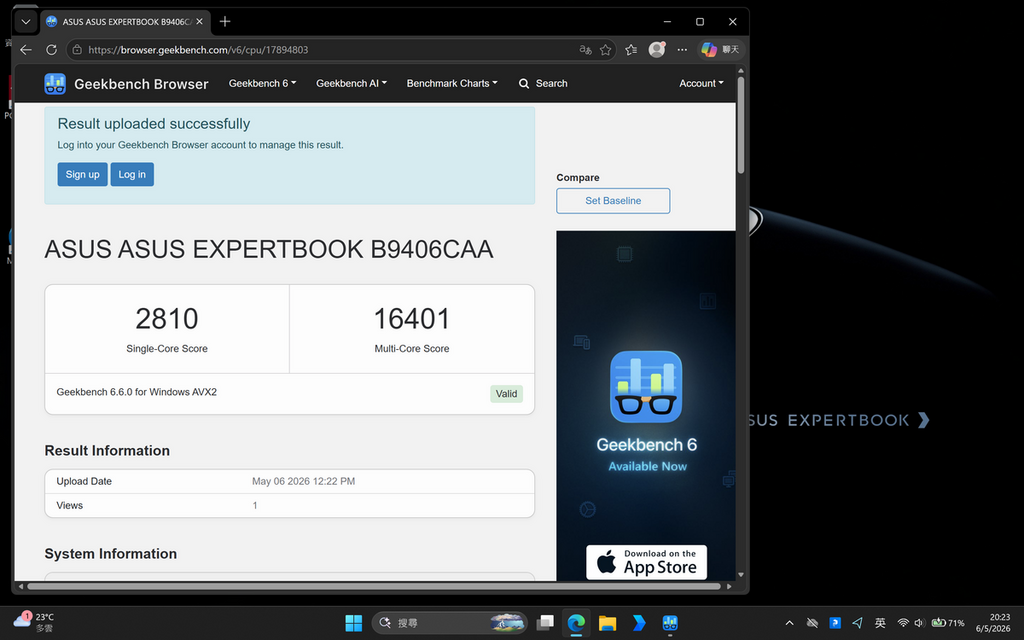
Task: Switch the input language indicator 英
Action: [x=880, y=623]
